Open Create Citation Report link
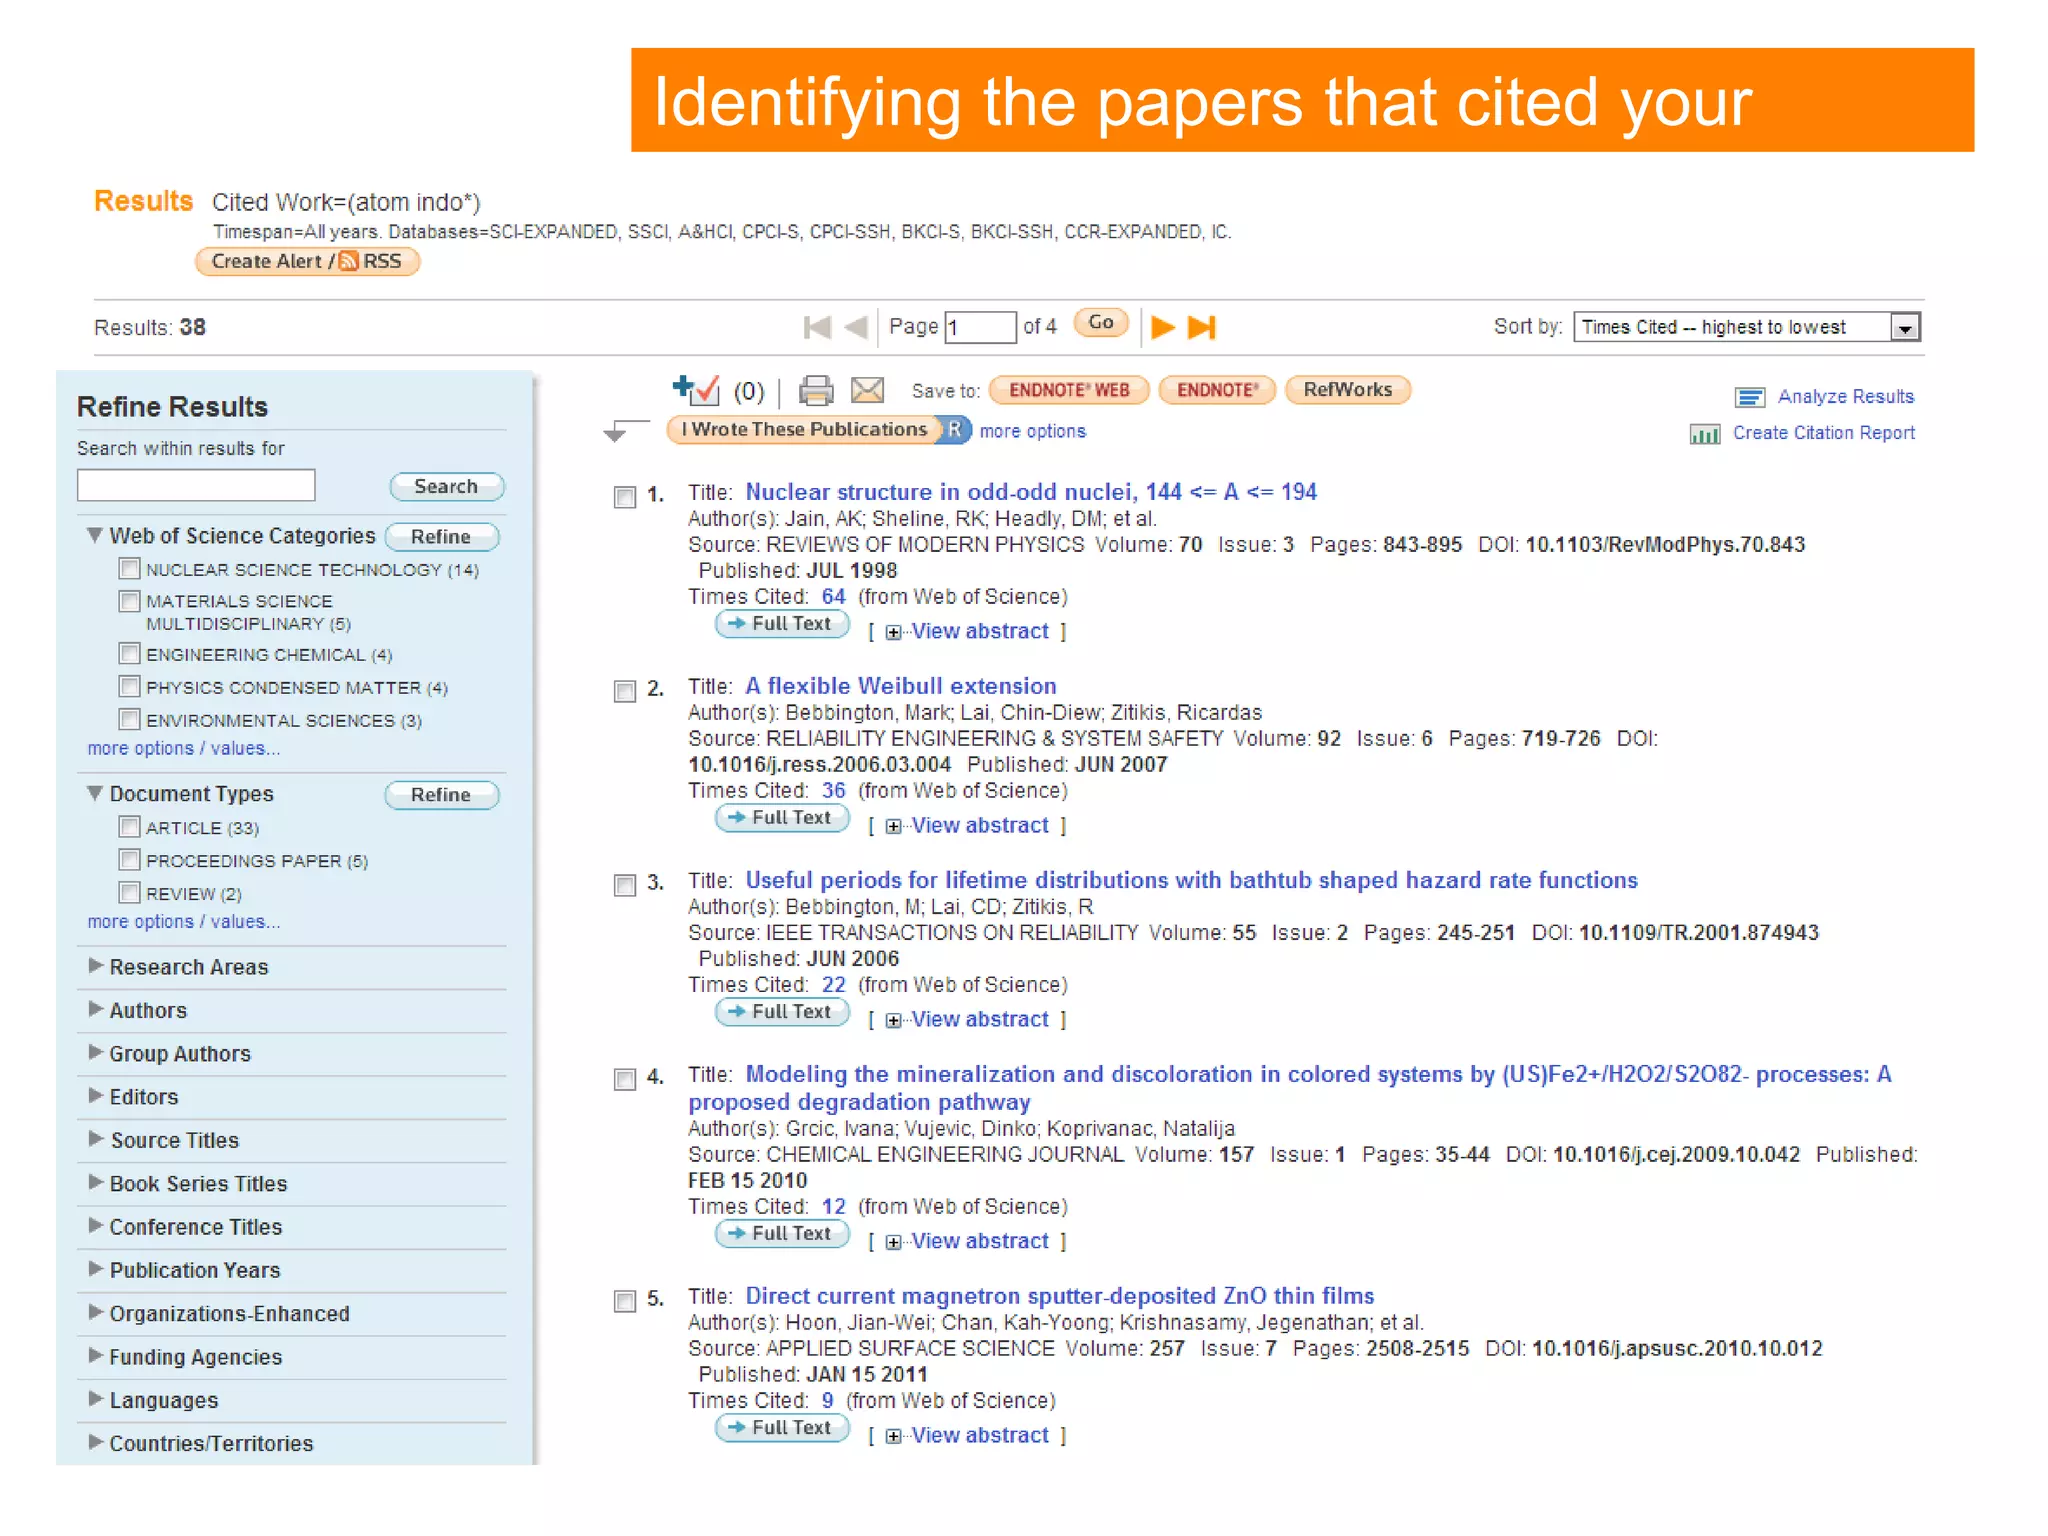Image resolution: width=2048 pixels, height=1536 pixels. [x=1823, y=433]
